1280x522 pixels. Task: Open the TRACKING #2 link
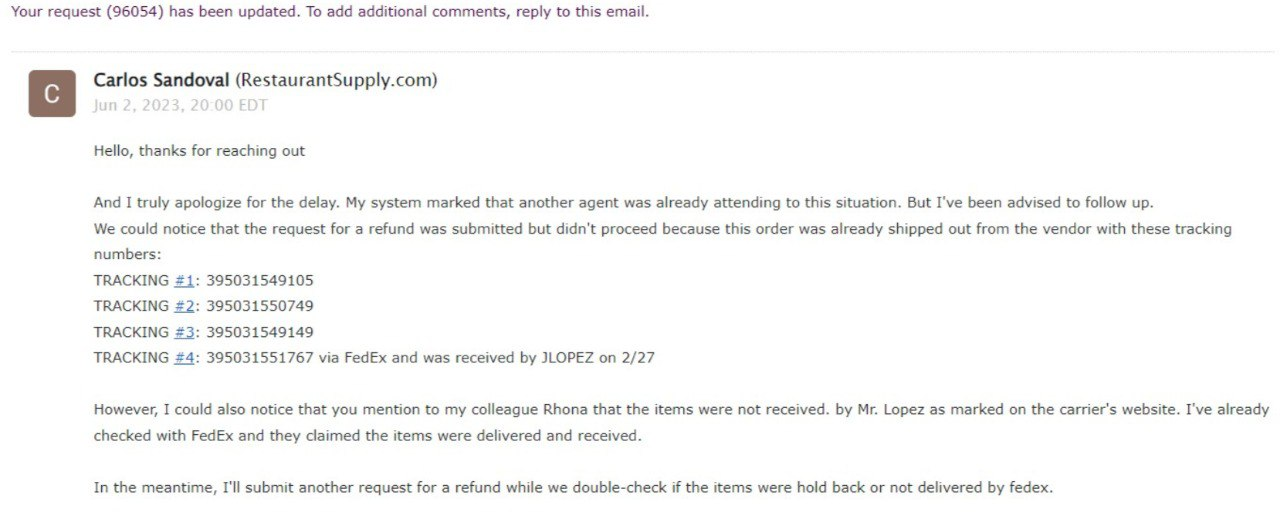pos(184,306)
